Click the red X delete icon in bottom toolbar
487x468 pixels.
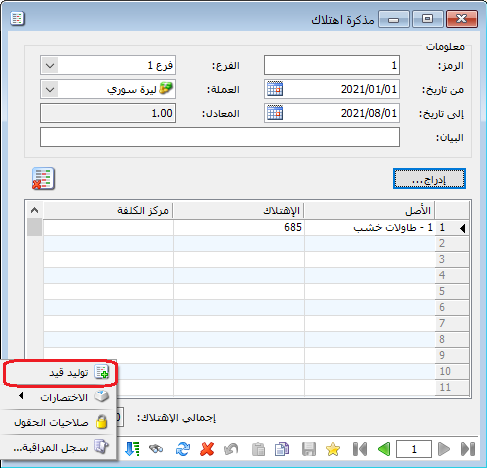tap(207, 449)
